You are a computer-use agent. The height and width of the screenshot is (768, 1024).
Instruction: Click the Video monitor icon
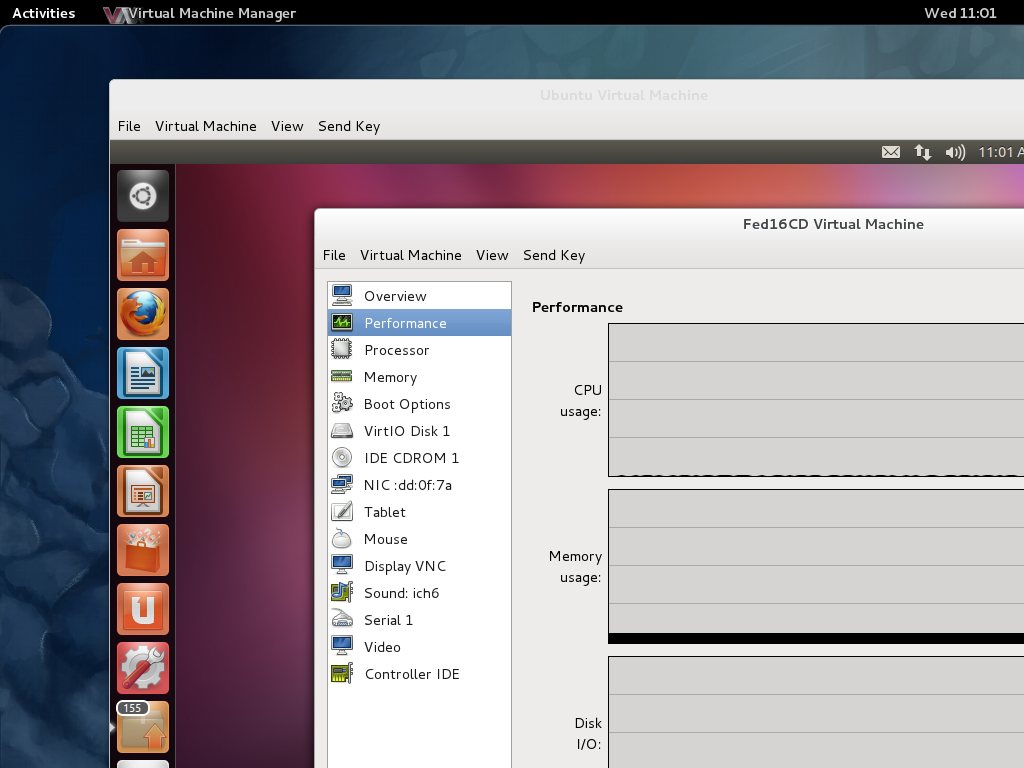click(342, 647)
